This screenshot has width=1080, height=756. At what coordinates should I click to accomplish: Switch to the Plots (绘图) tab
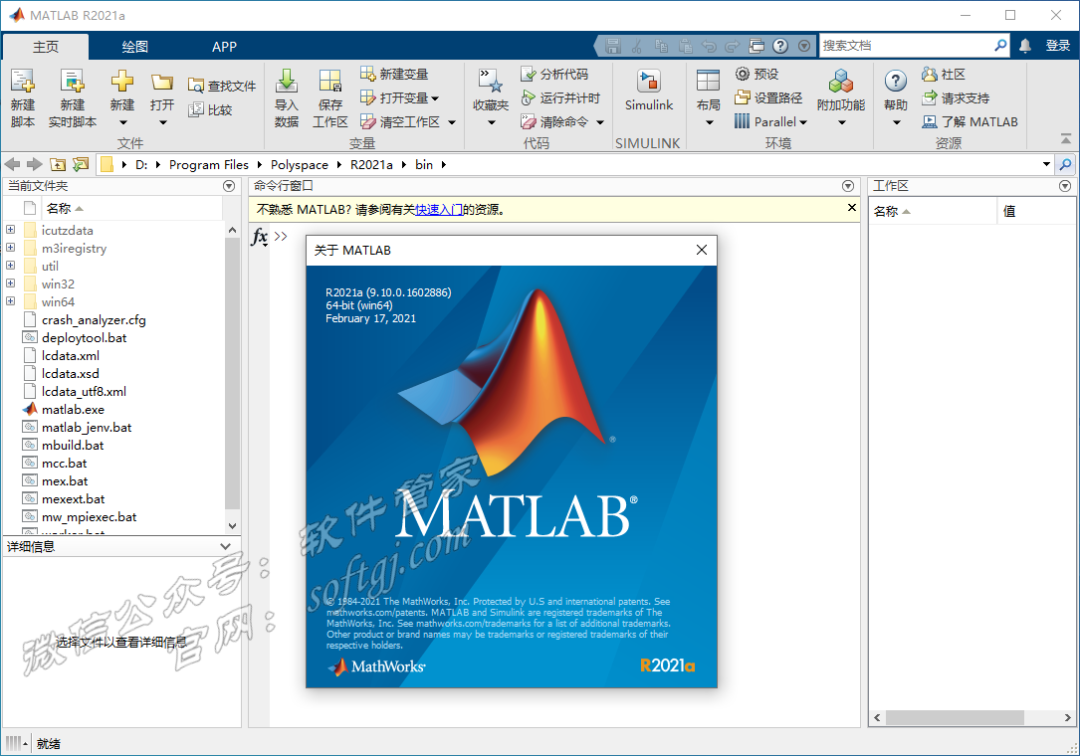coord(134,47)
